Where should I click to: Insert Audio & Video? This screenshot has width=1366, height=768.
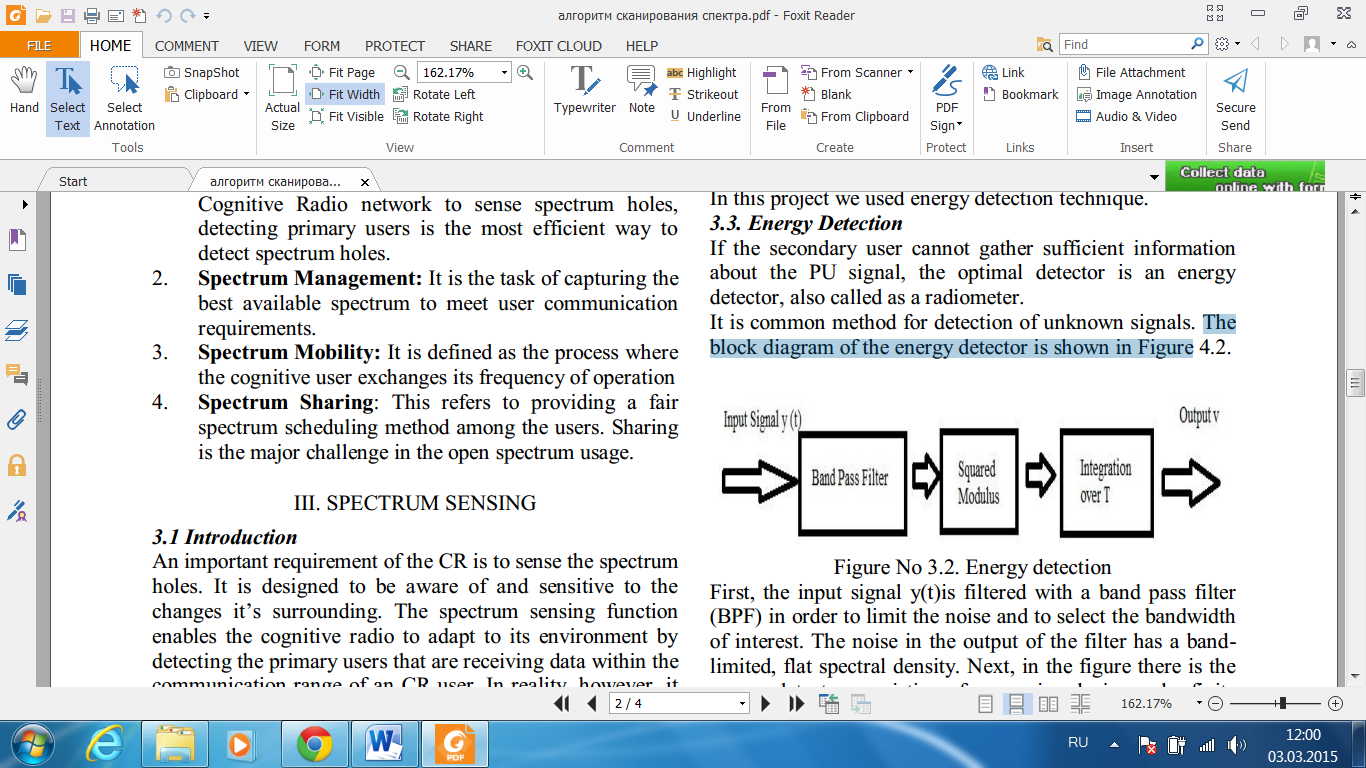(x=1126, y=116)
